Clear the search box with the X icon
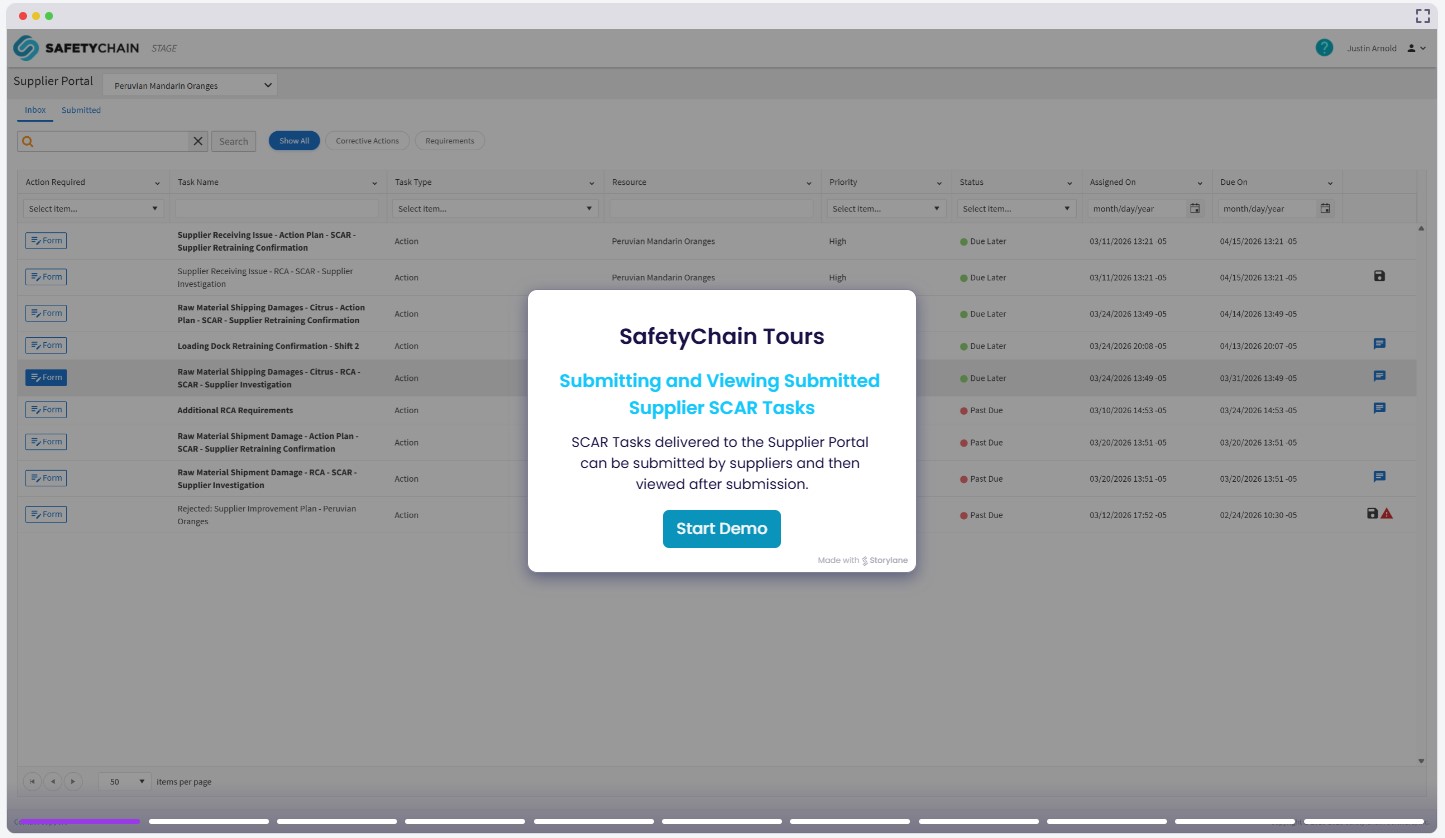The height and width of the screenshot is (838, 1445). (x=198, y=141)
